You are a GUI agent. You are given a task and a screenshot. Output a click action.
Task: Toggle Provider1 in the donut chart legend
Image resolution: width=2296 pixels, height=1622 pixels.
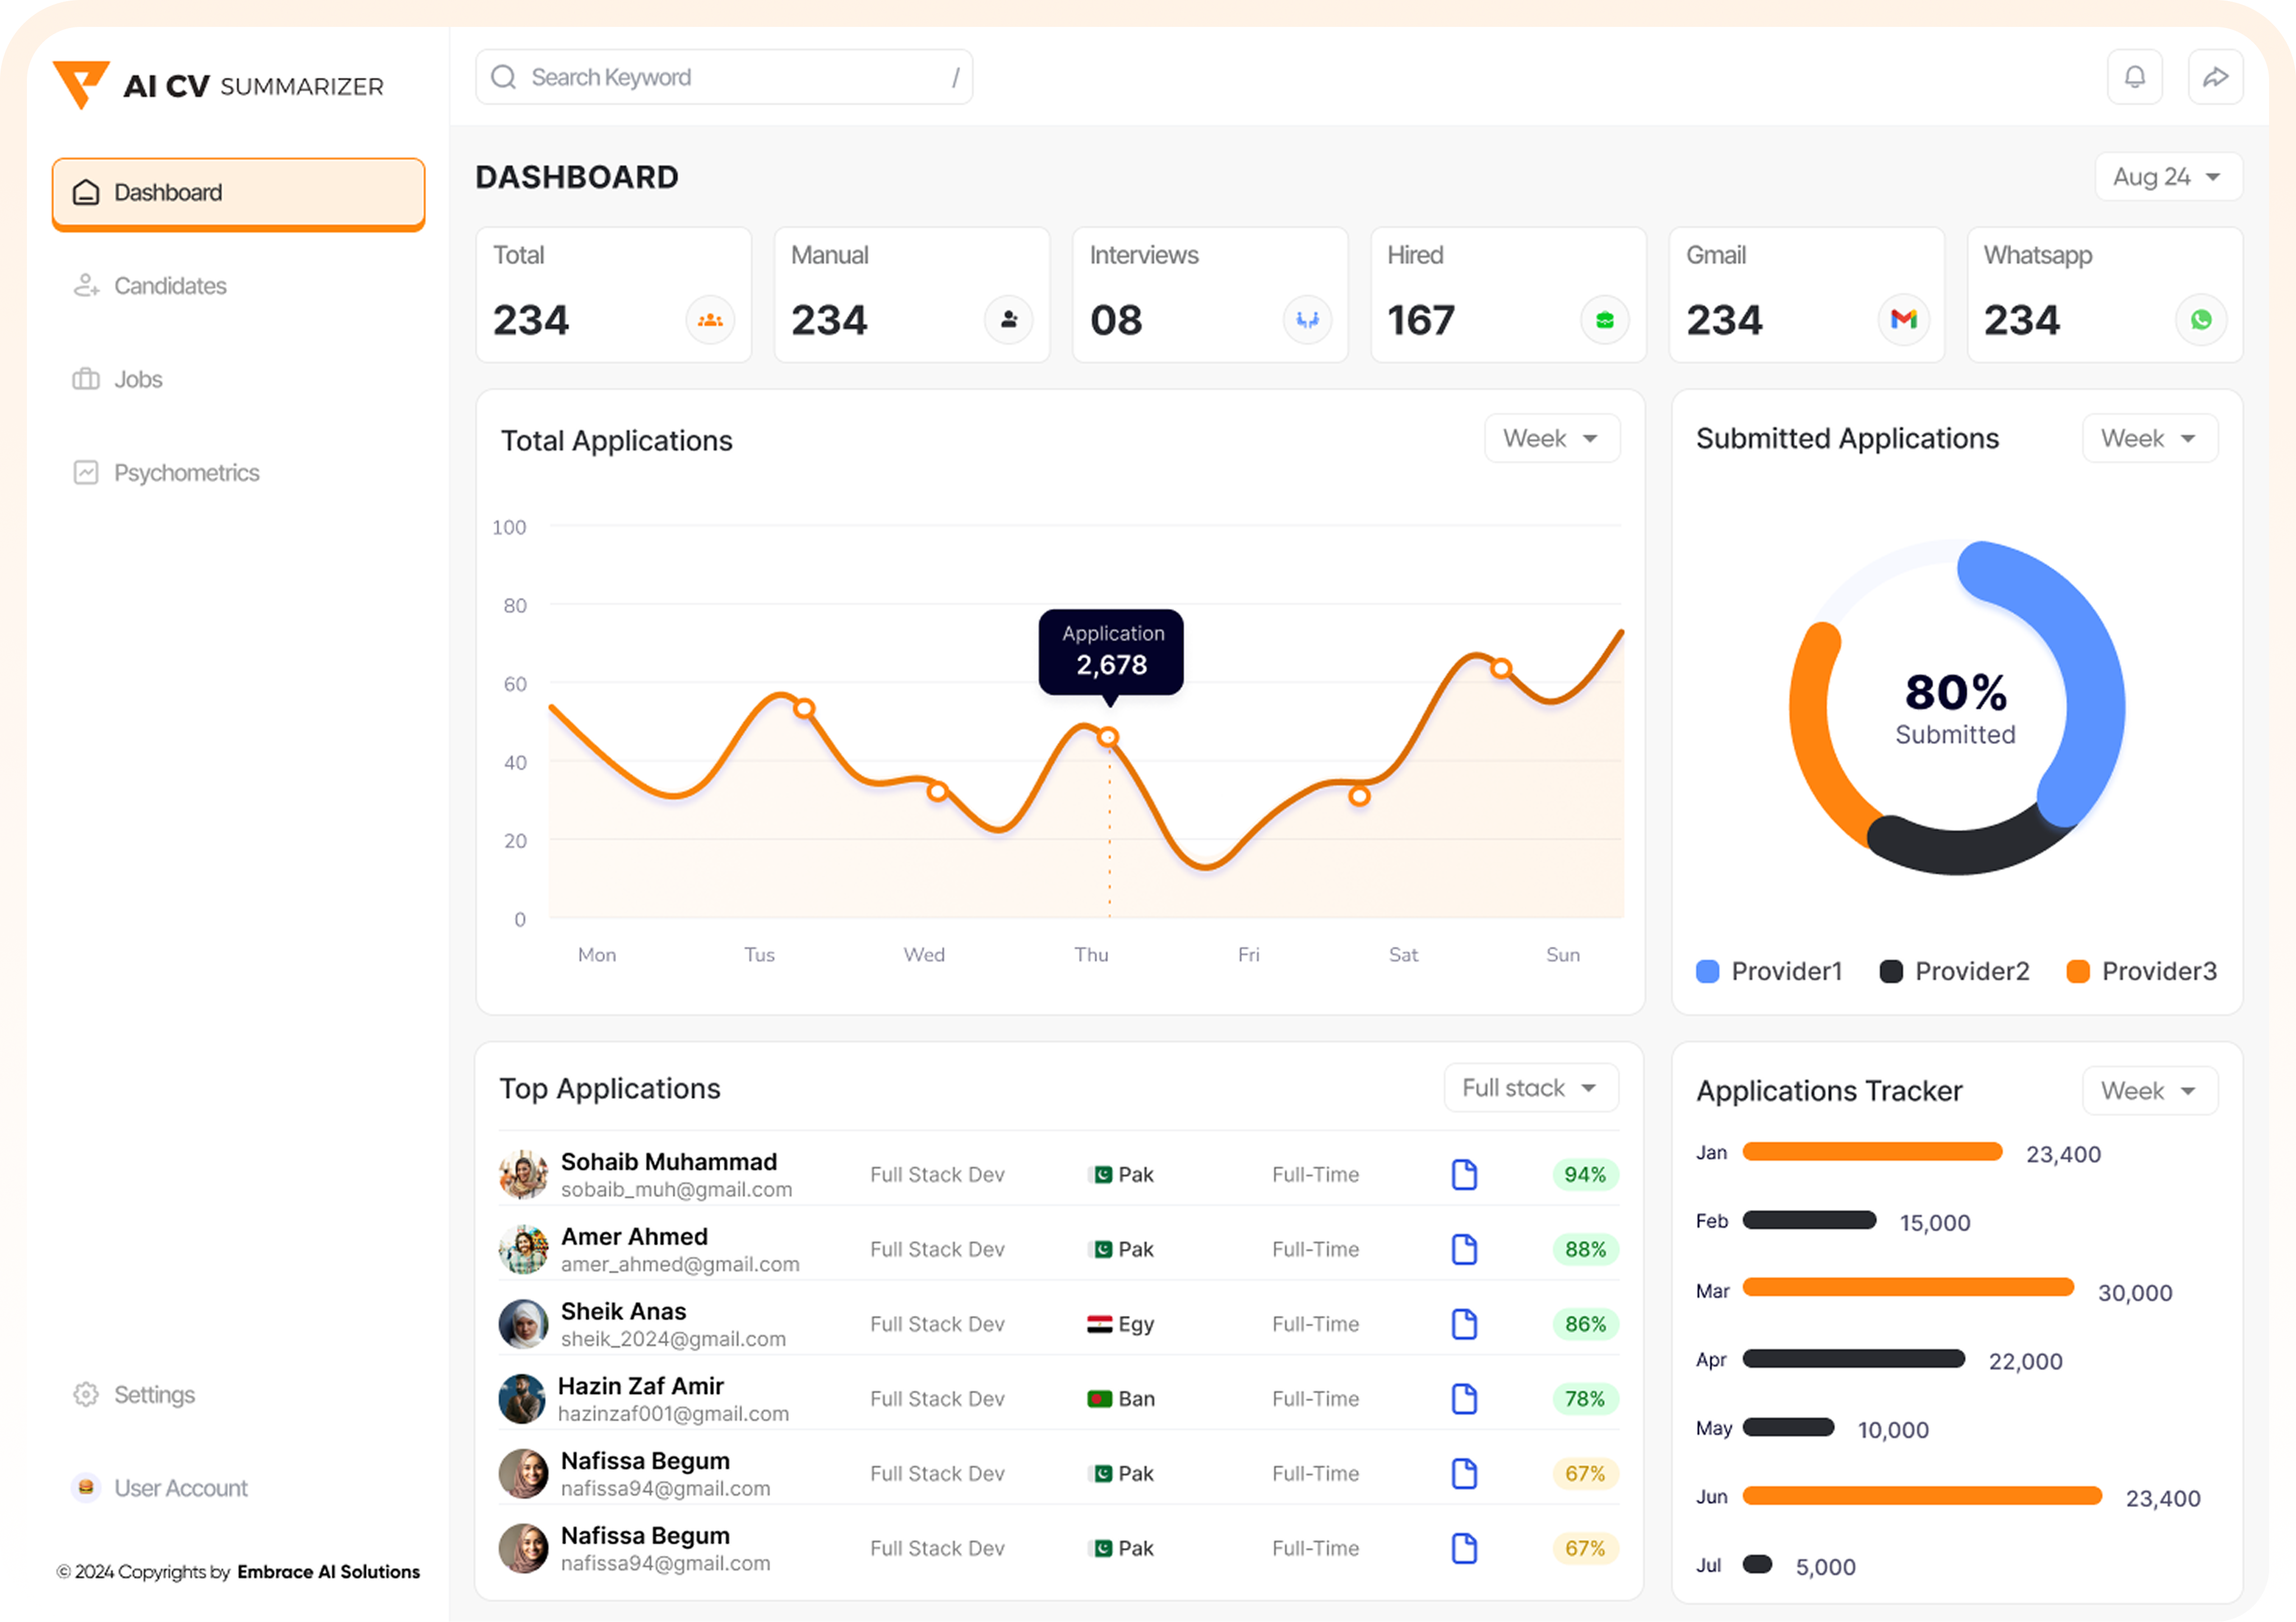(x=1770, y=971)
